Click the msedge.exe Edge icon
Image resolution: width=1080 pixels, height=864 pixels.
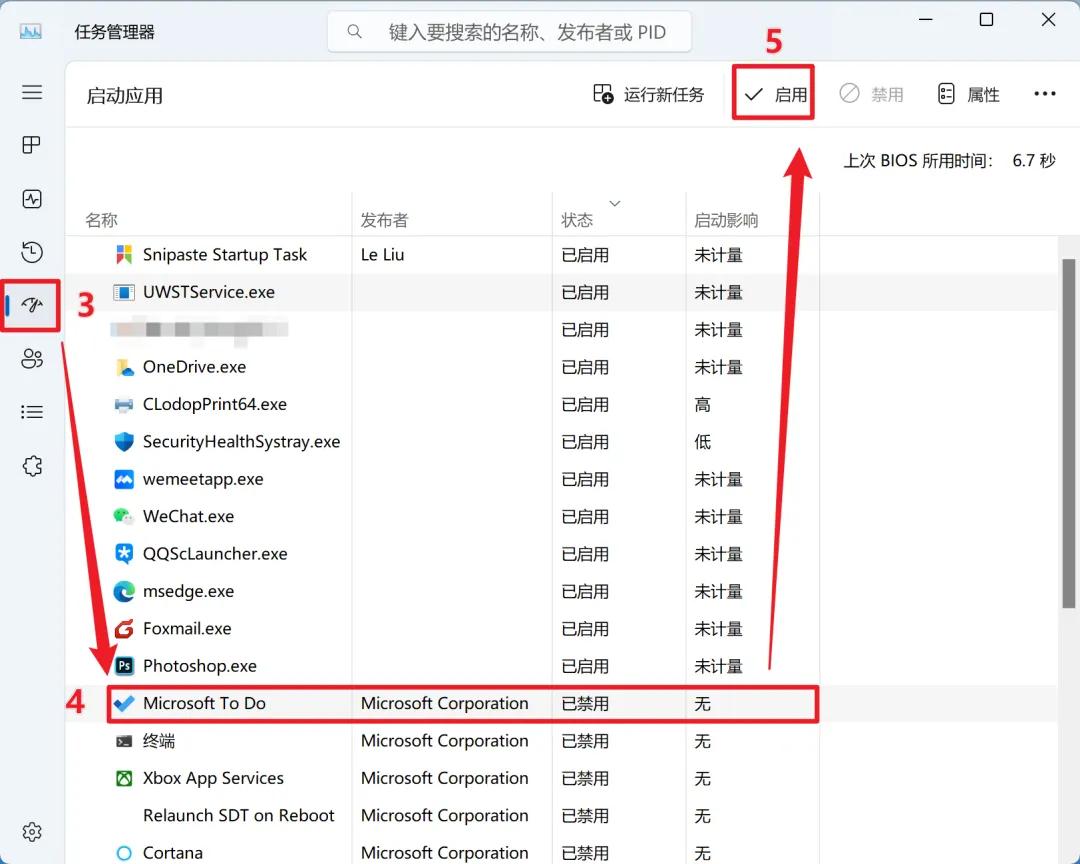click(124, 591)
